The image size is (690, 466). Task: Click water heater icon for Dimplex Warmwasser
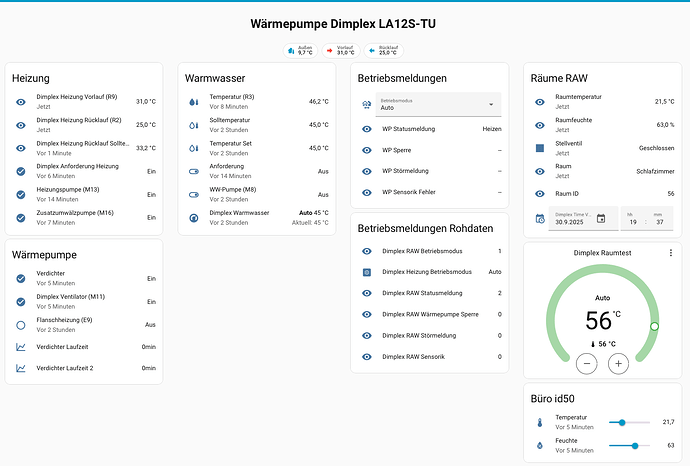click(194, 218)
